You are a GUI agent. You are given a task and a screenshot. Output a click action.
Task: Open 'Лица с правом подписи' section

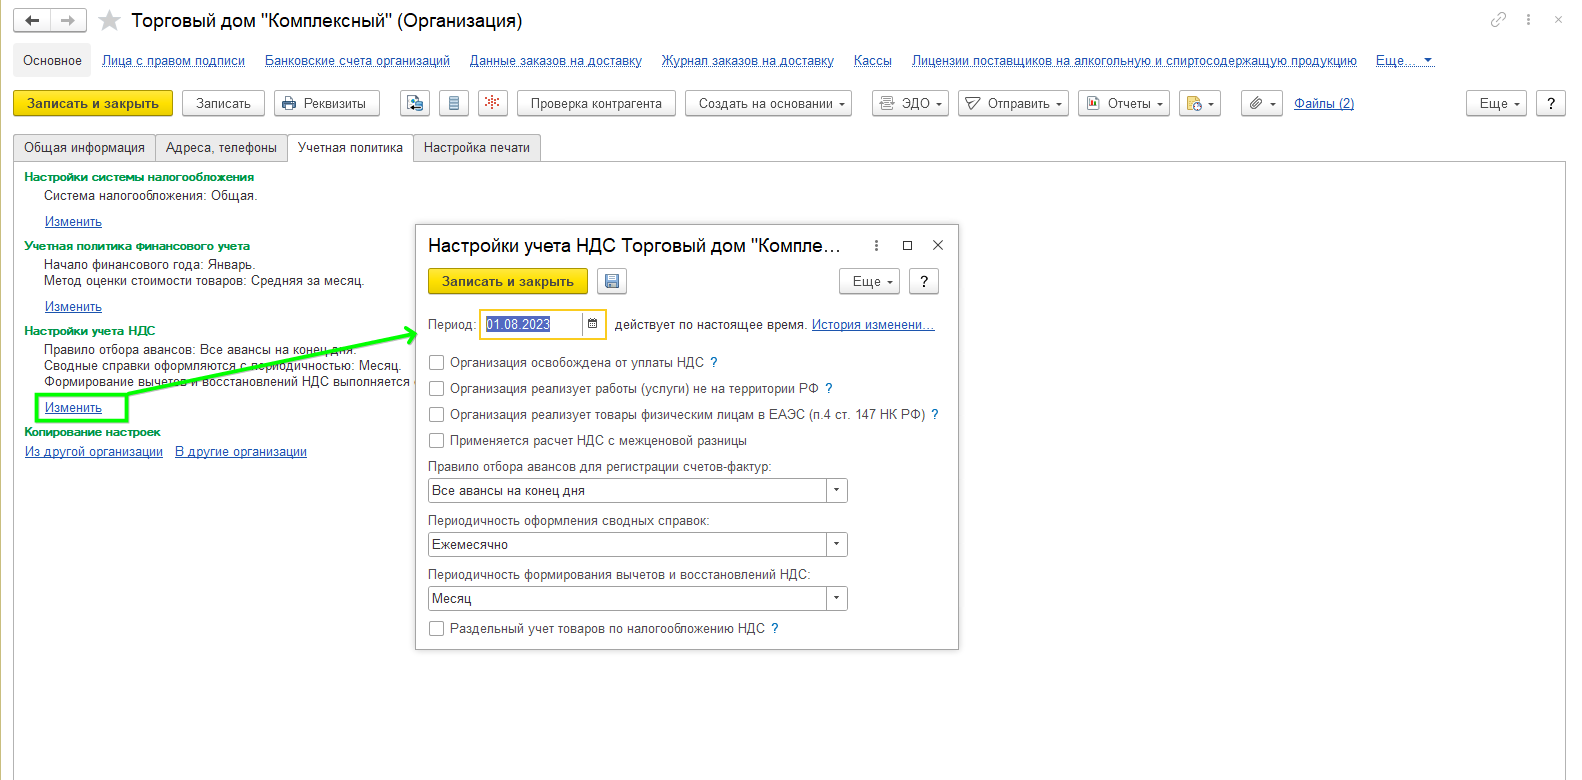coord(173,60)
